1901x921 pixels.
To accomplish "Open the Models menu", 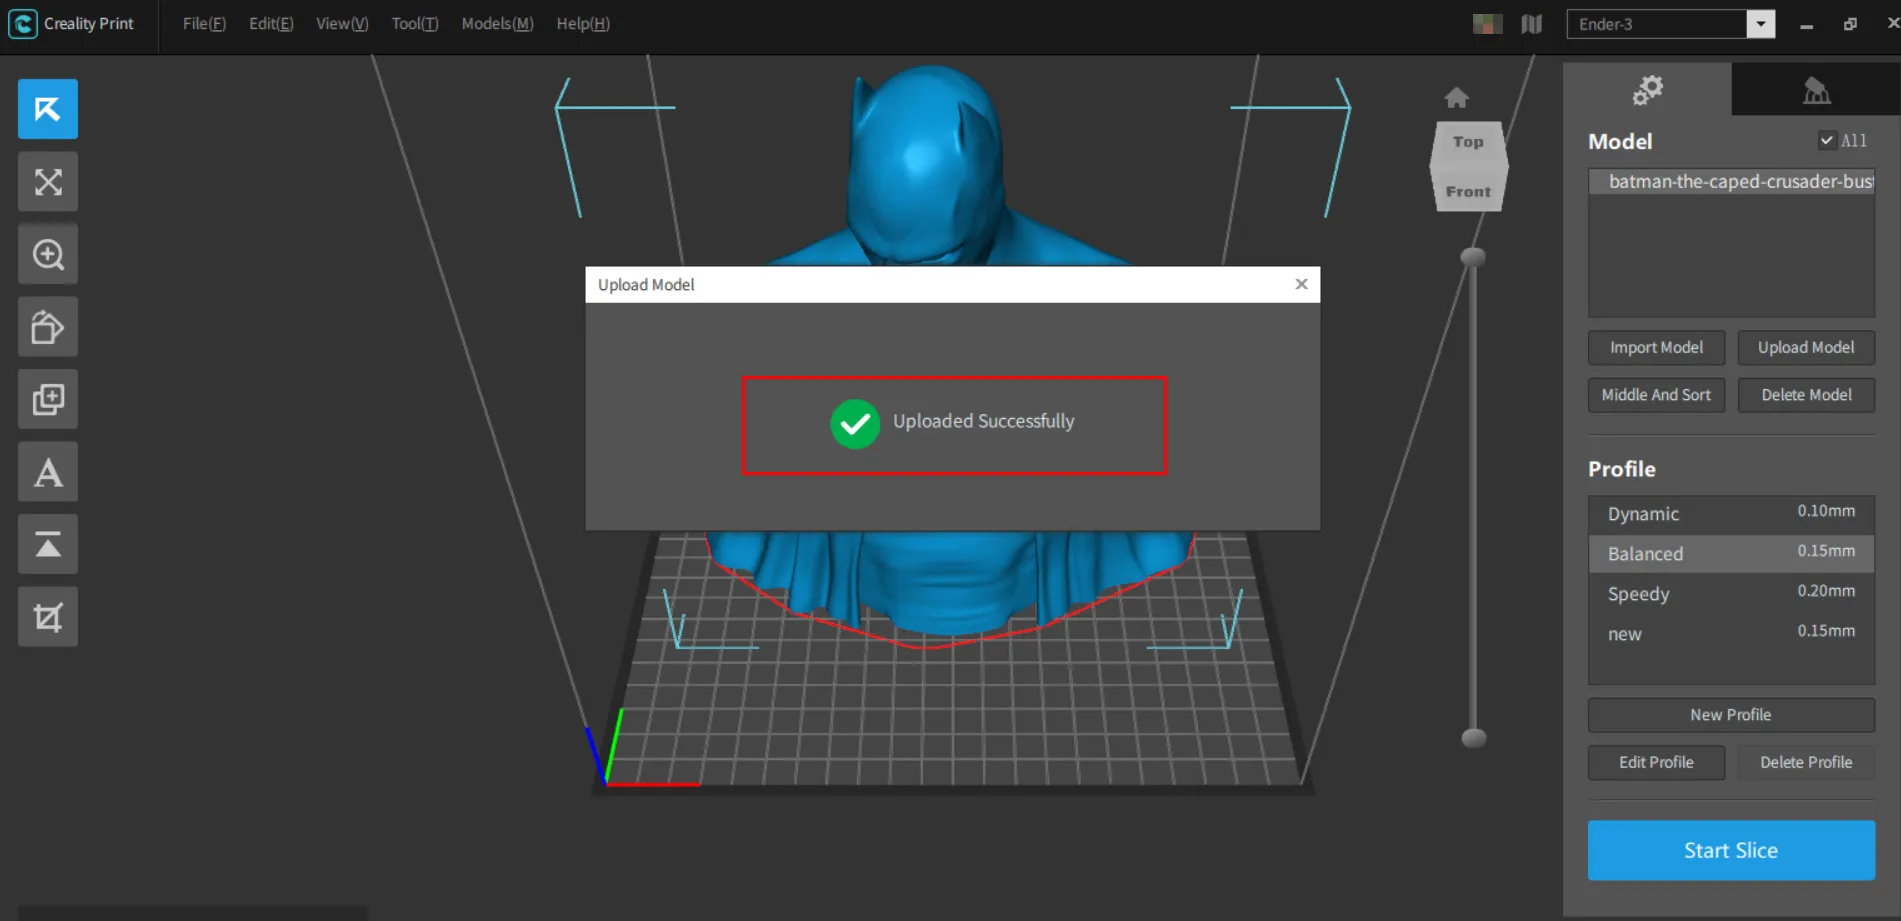I will [497, 23].
